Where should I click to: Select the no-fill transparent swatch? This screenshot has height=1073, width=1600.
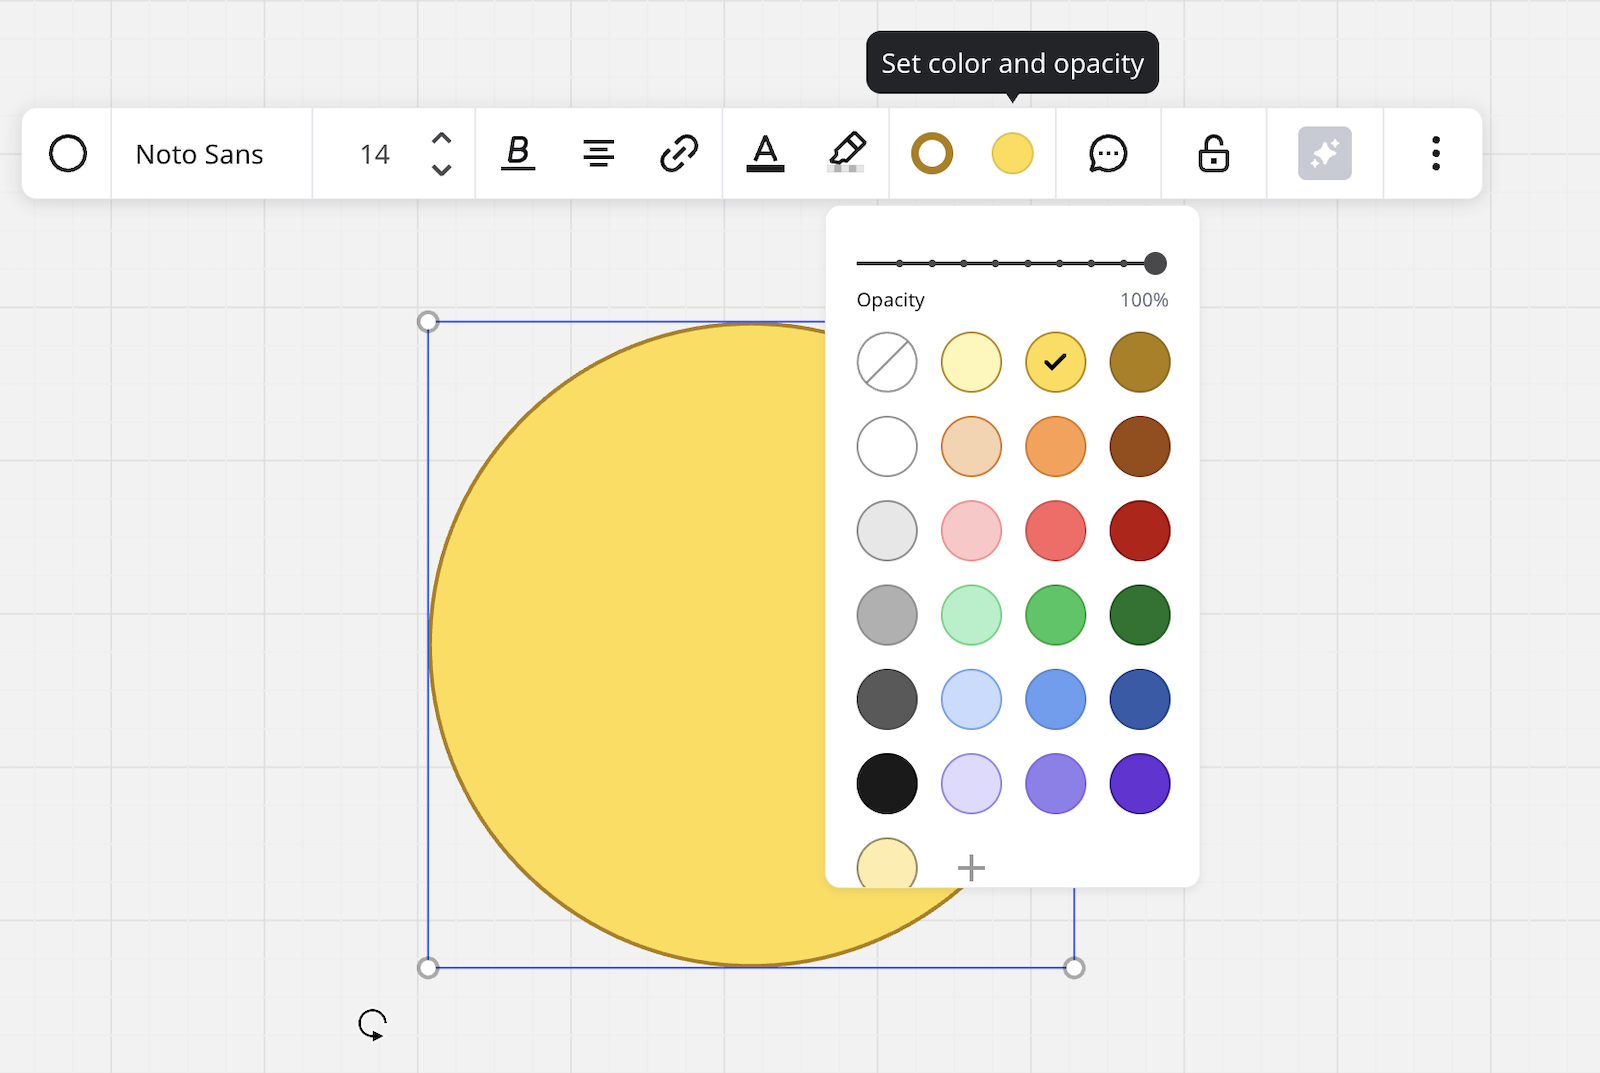(x=887, y=362)
